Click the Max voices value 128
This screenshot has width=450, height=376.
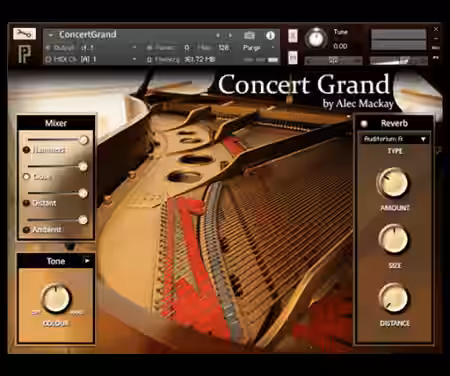click(224, 48)
